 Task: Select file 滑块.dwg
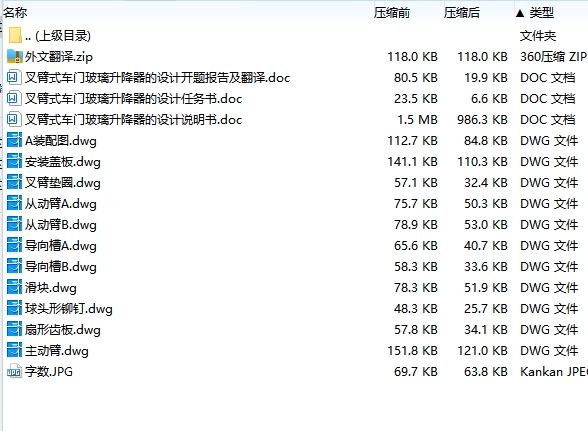pyautogui.click(x=51, y=288)
